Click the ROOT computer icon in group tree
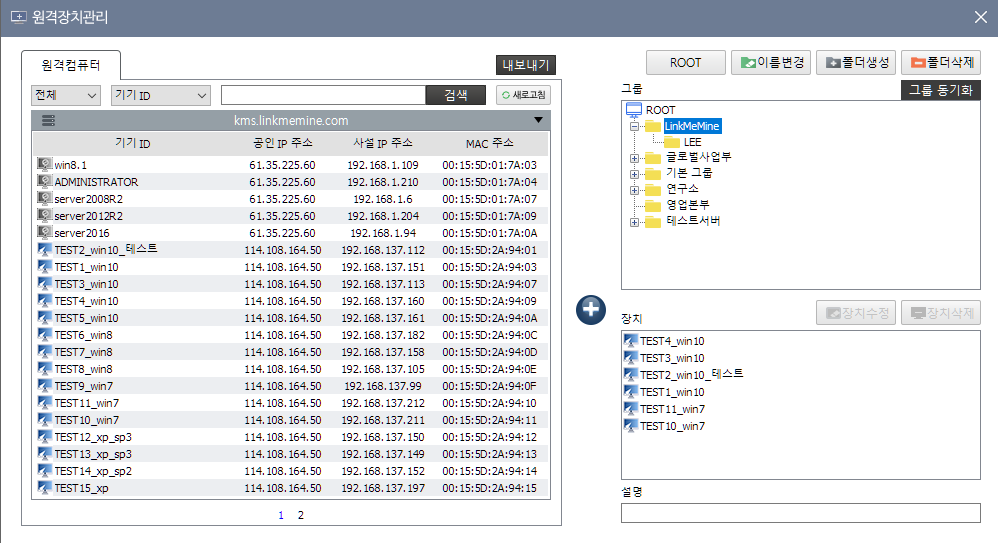This screenshot has width=998, height=543. (x=633, y=110)
